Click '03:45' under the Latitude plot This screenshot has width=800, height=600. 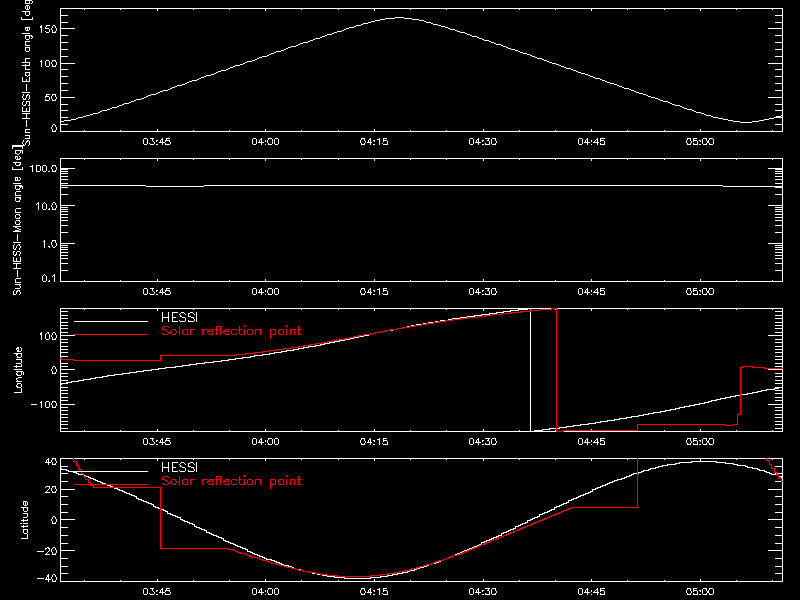point(157,591)
